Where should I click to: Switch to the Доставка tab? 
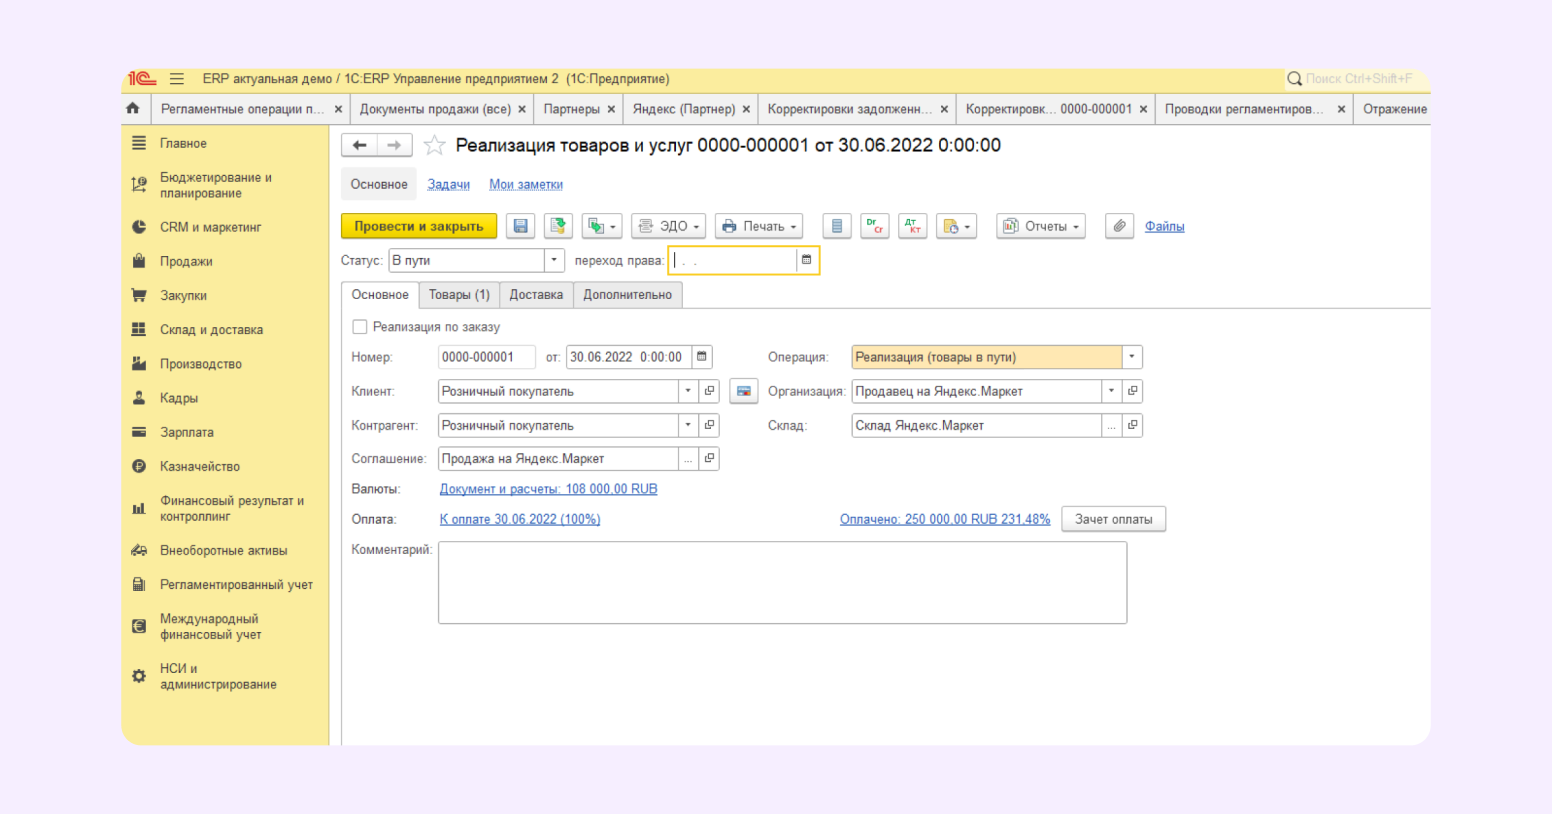point(536,294)
